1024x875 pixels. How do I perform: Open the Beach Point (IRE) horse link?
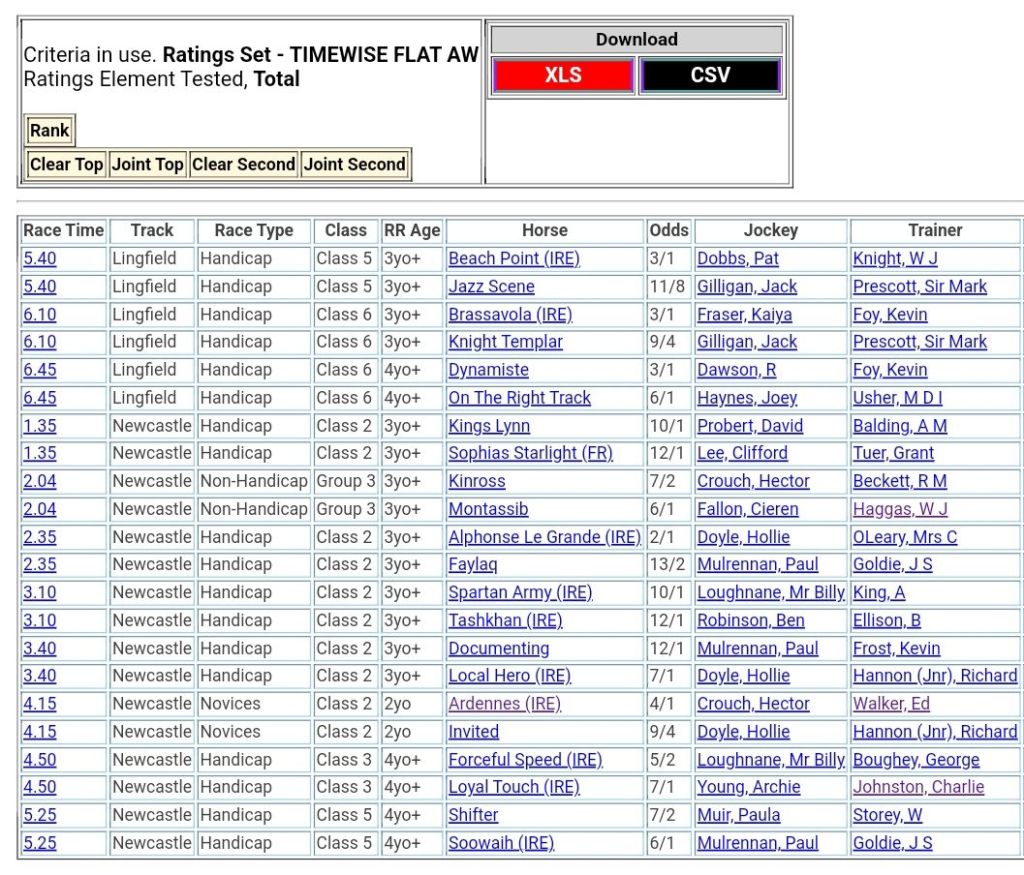coord(513,259)
